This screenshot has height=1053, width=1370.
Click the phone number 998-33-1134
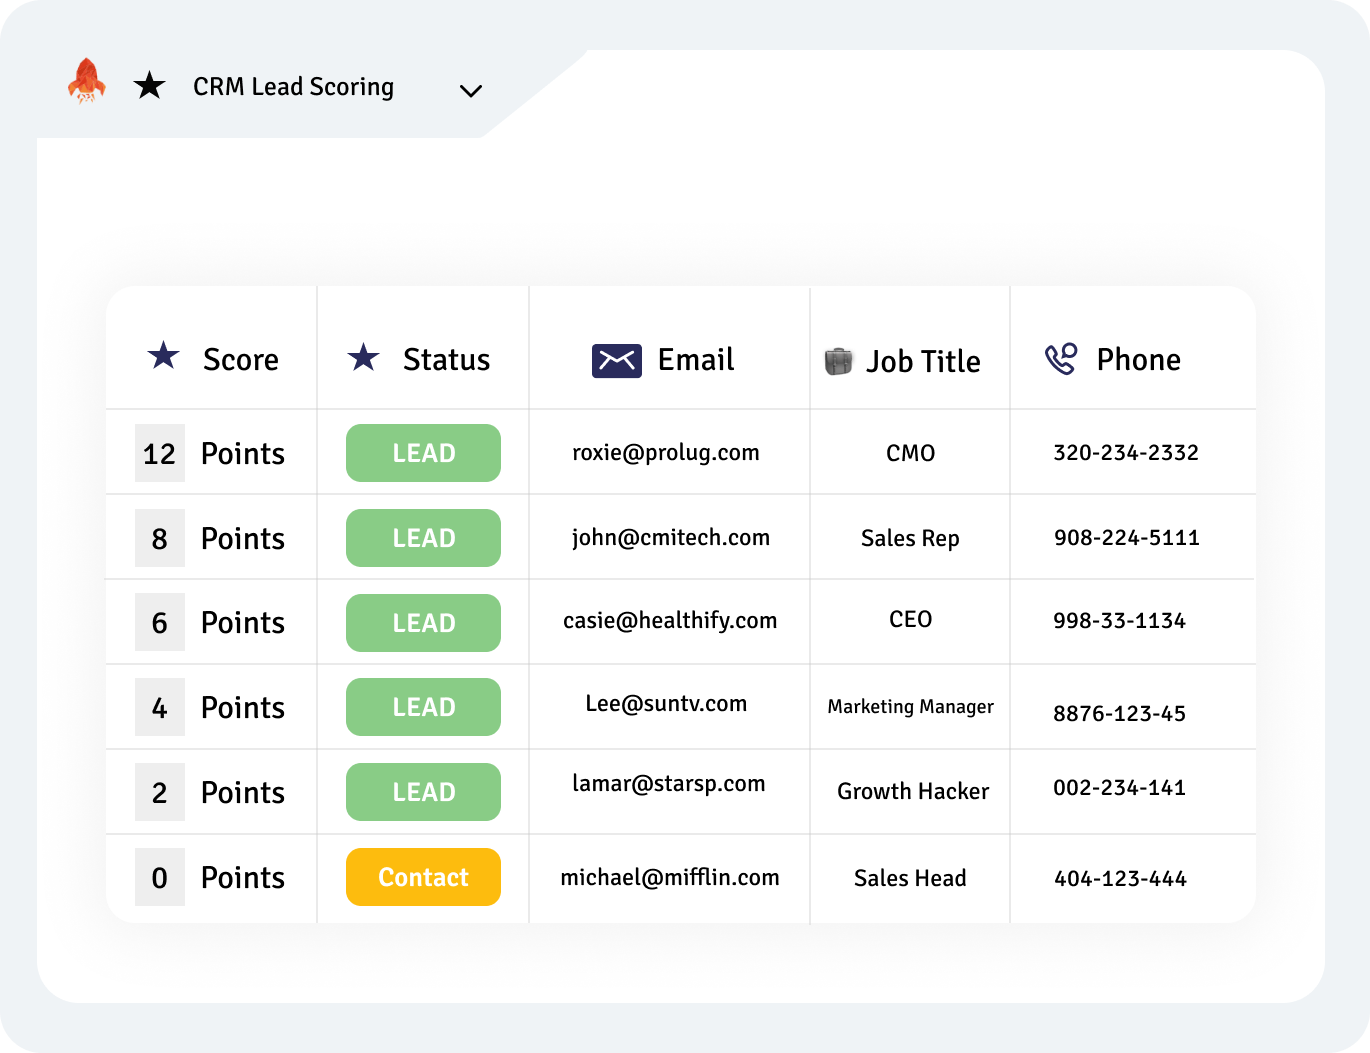[x=1121, y=620]
